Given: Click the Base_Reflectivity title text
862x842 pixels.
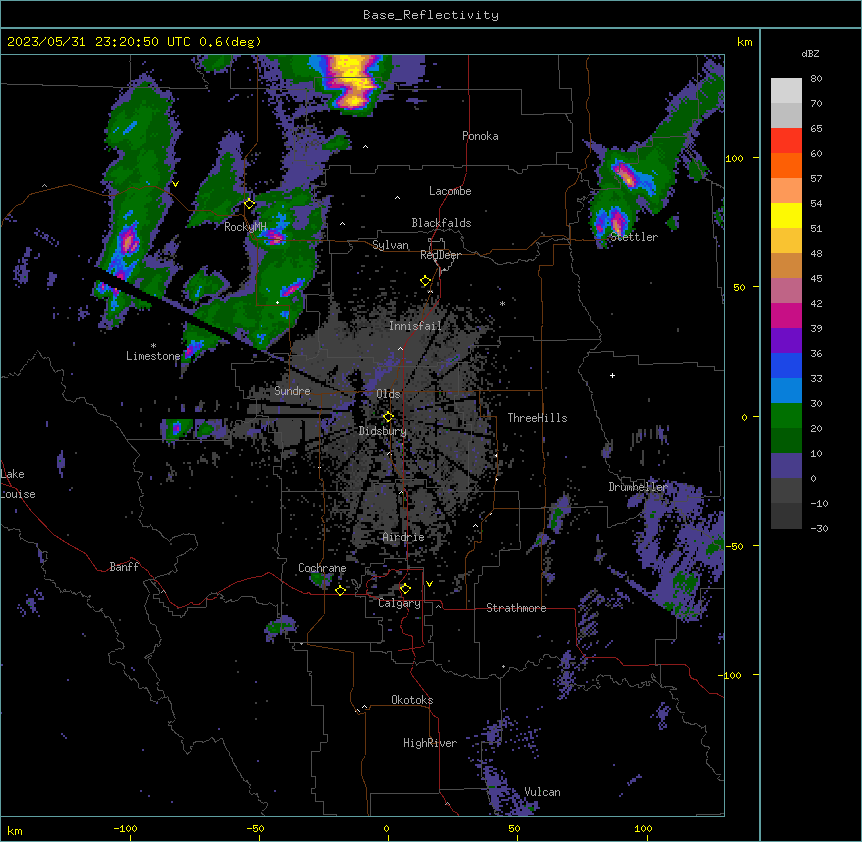Looking at the screenshot, I should coord(431,15).
